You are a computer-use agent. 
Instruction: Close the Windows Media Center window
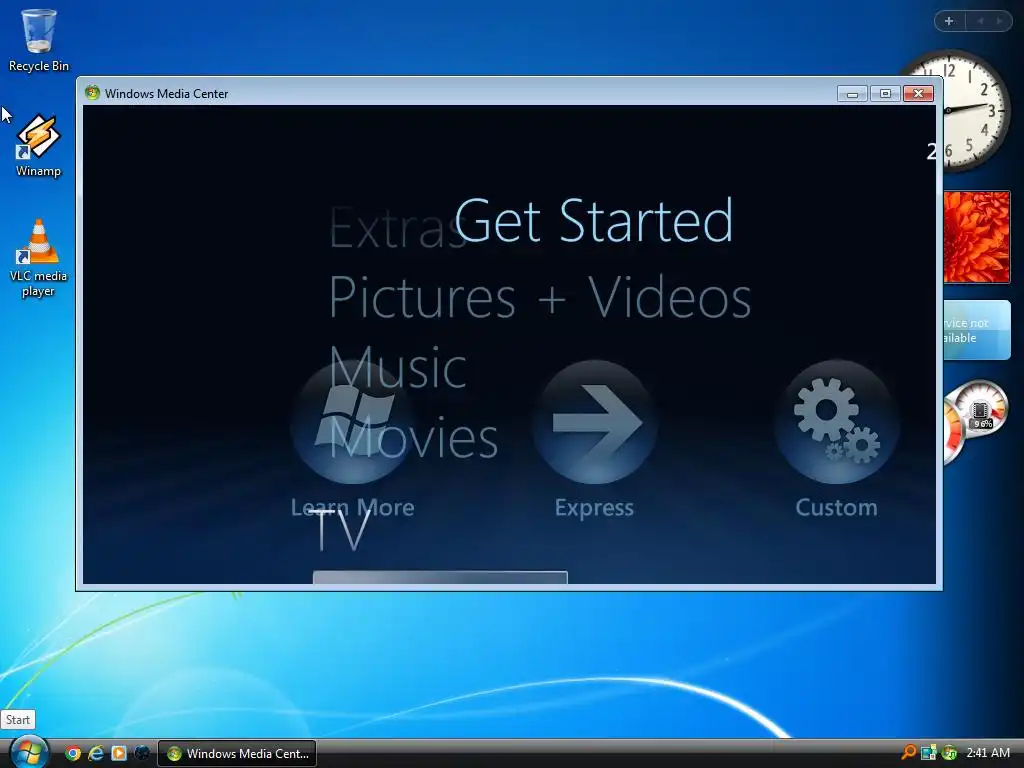coord(918,94)
